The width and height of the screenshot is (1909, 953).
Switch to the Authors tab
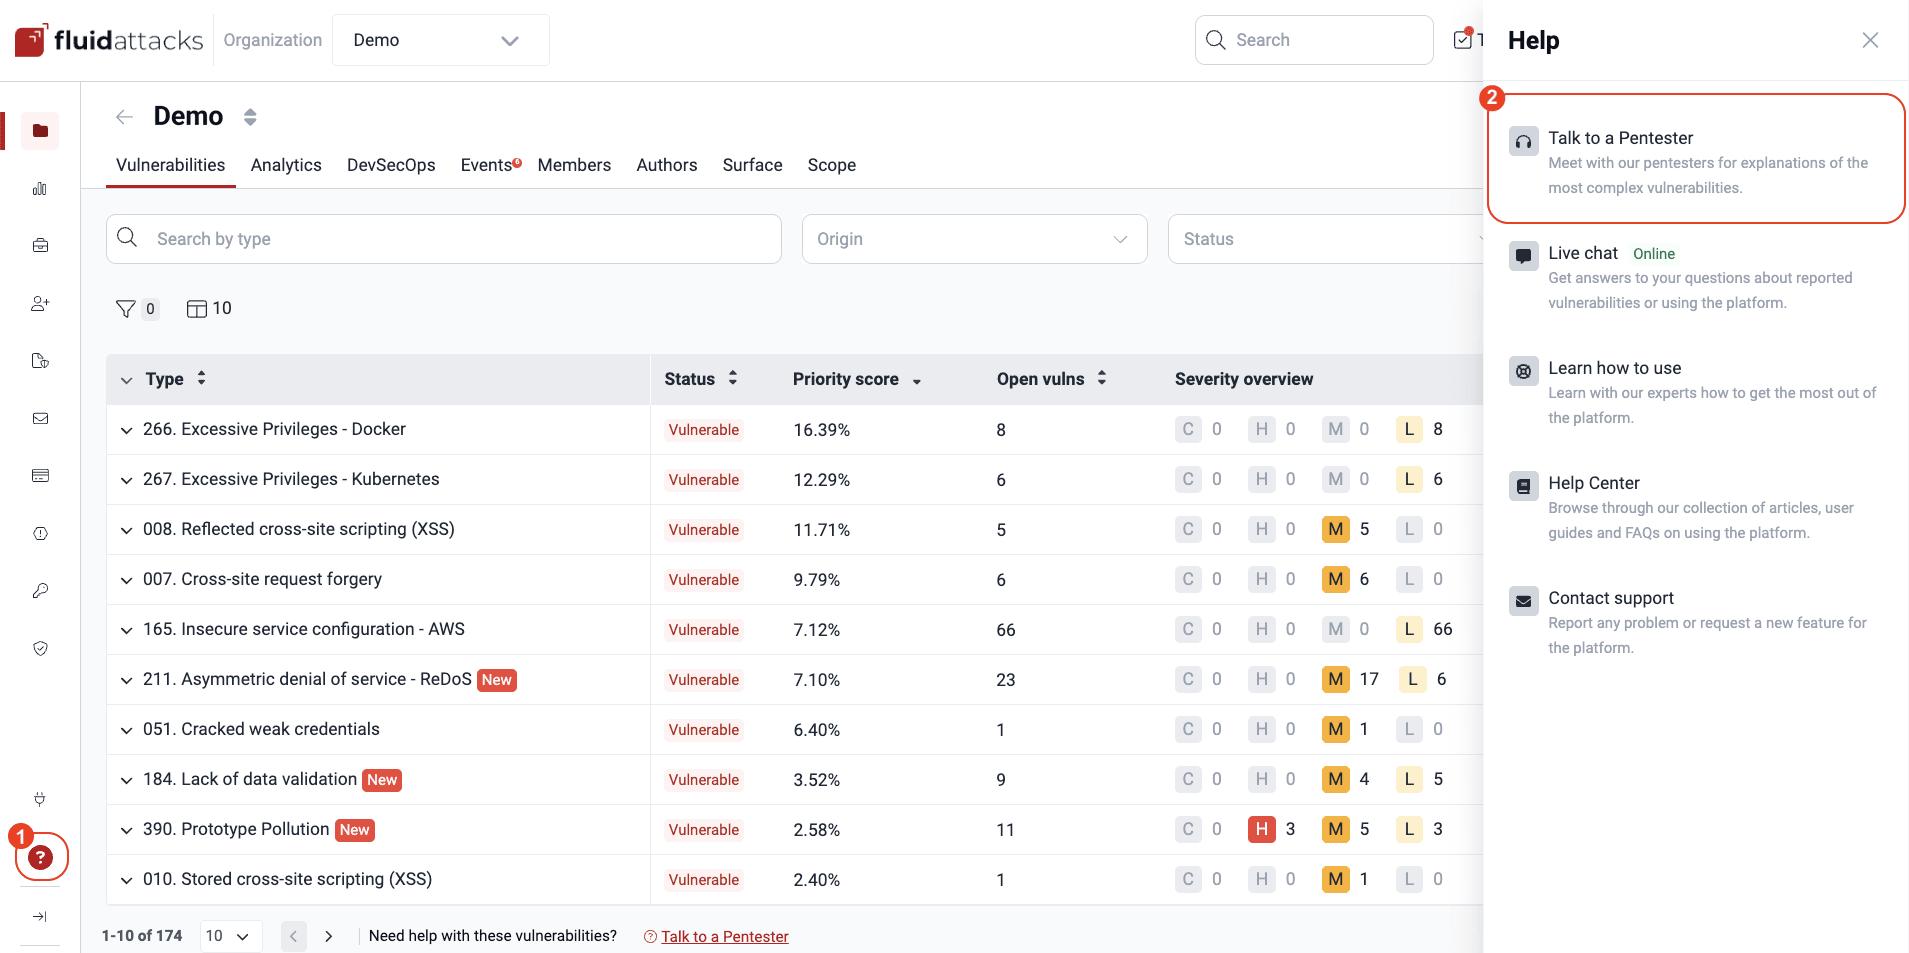pyautogui.click(x=667, y=165)
